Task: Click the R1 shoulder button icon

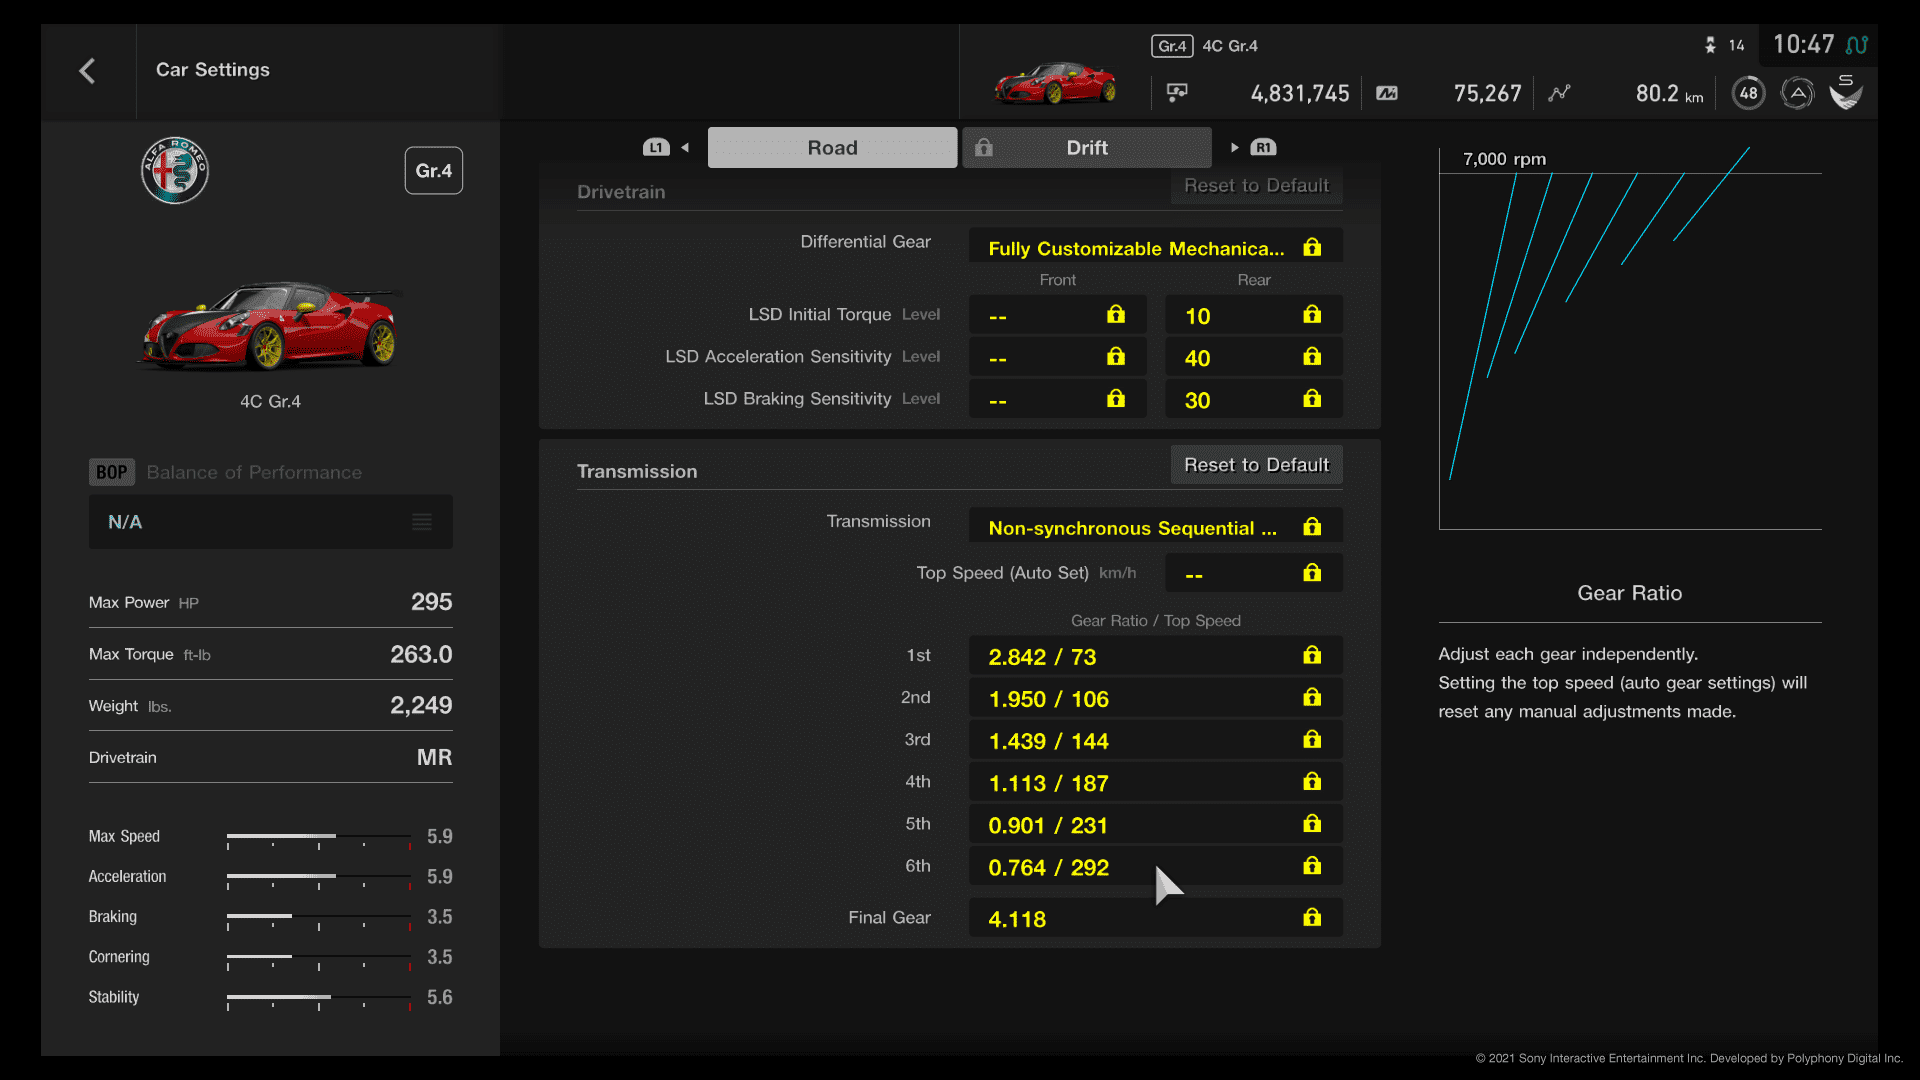Action: [x=1263, y=147]
